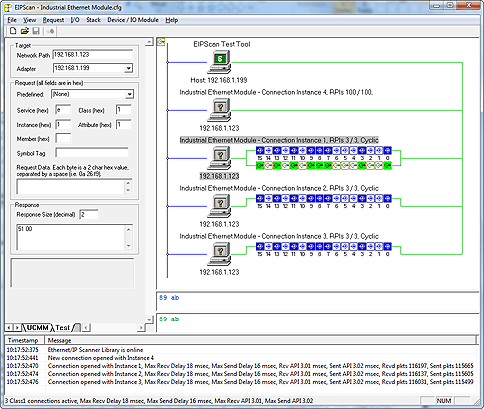Click input bit 4 of Connection Instance 3
Screen dimensions: 484x409
coord(353,246)
